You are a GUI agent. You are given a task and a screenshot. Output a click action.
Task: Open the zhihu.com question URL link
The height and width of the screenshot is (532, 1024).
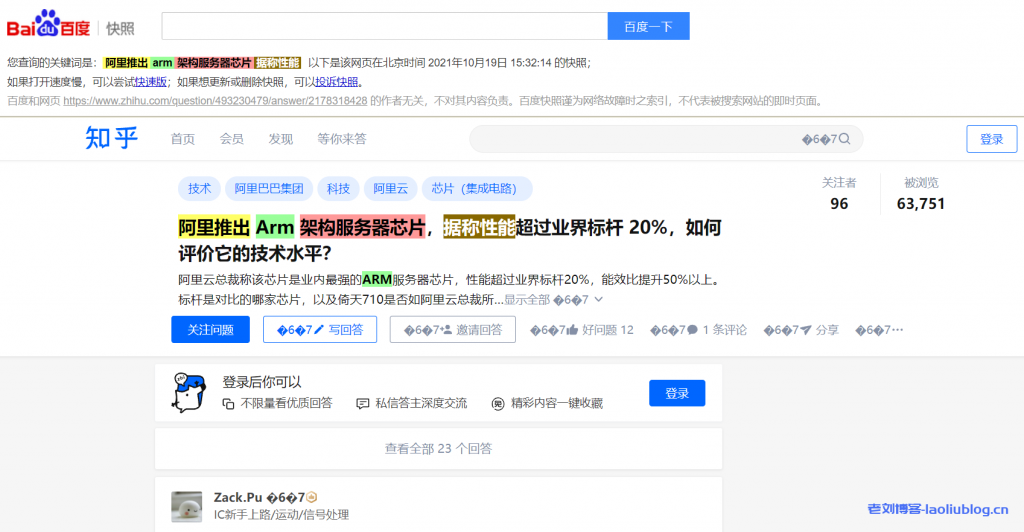pyautogui.click(x=216, y=101)
